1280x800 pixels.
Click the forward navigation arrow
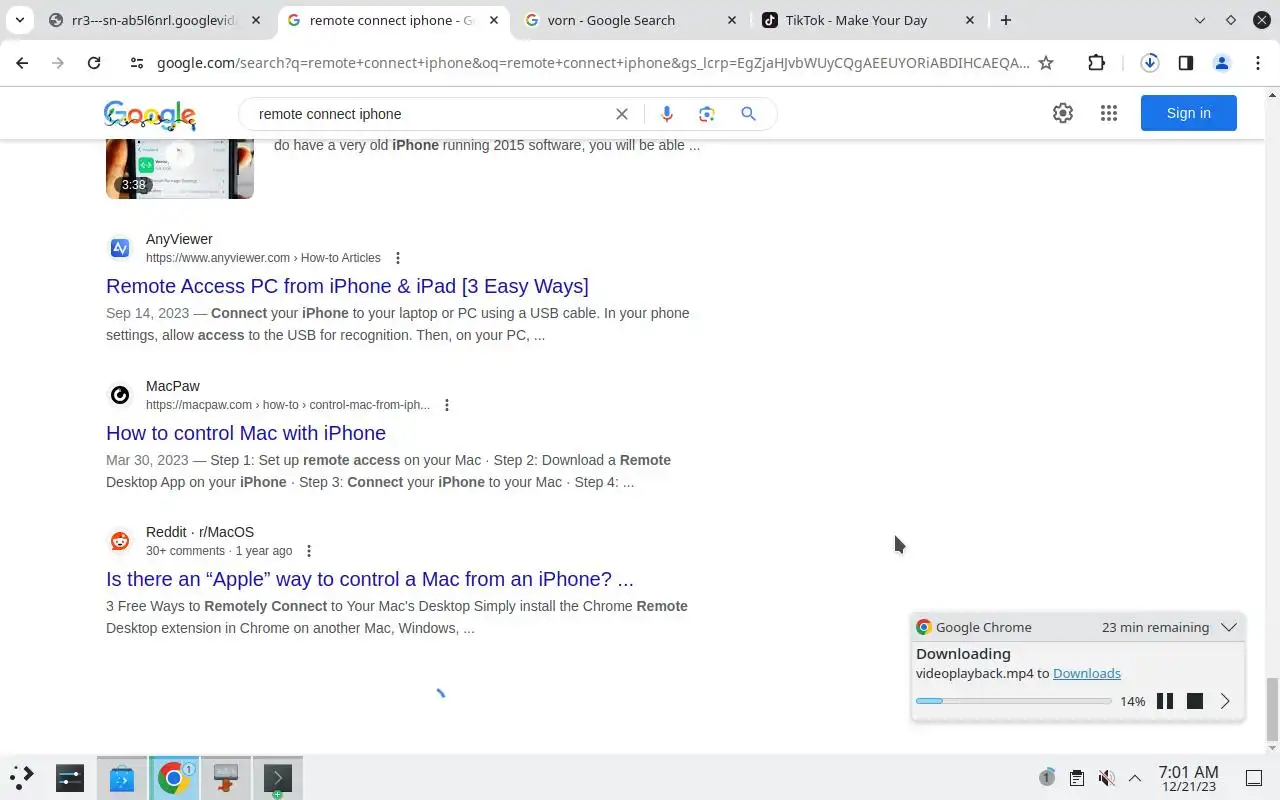(x=58, y=63)
